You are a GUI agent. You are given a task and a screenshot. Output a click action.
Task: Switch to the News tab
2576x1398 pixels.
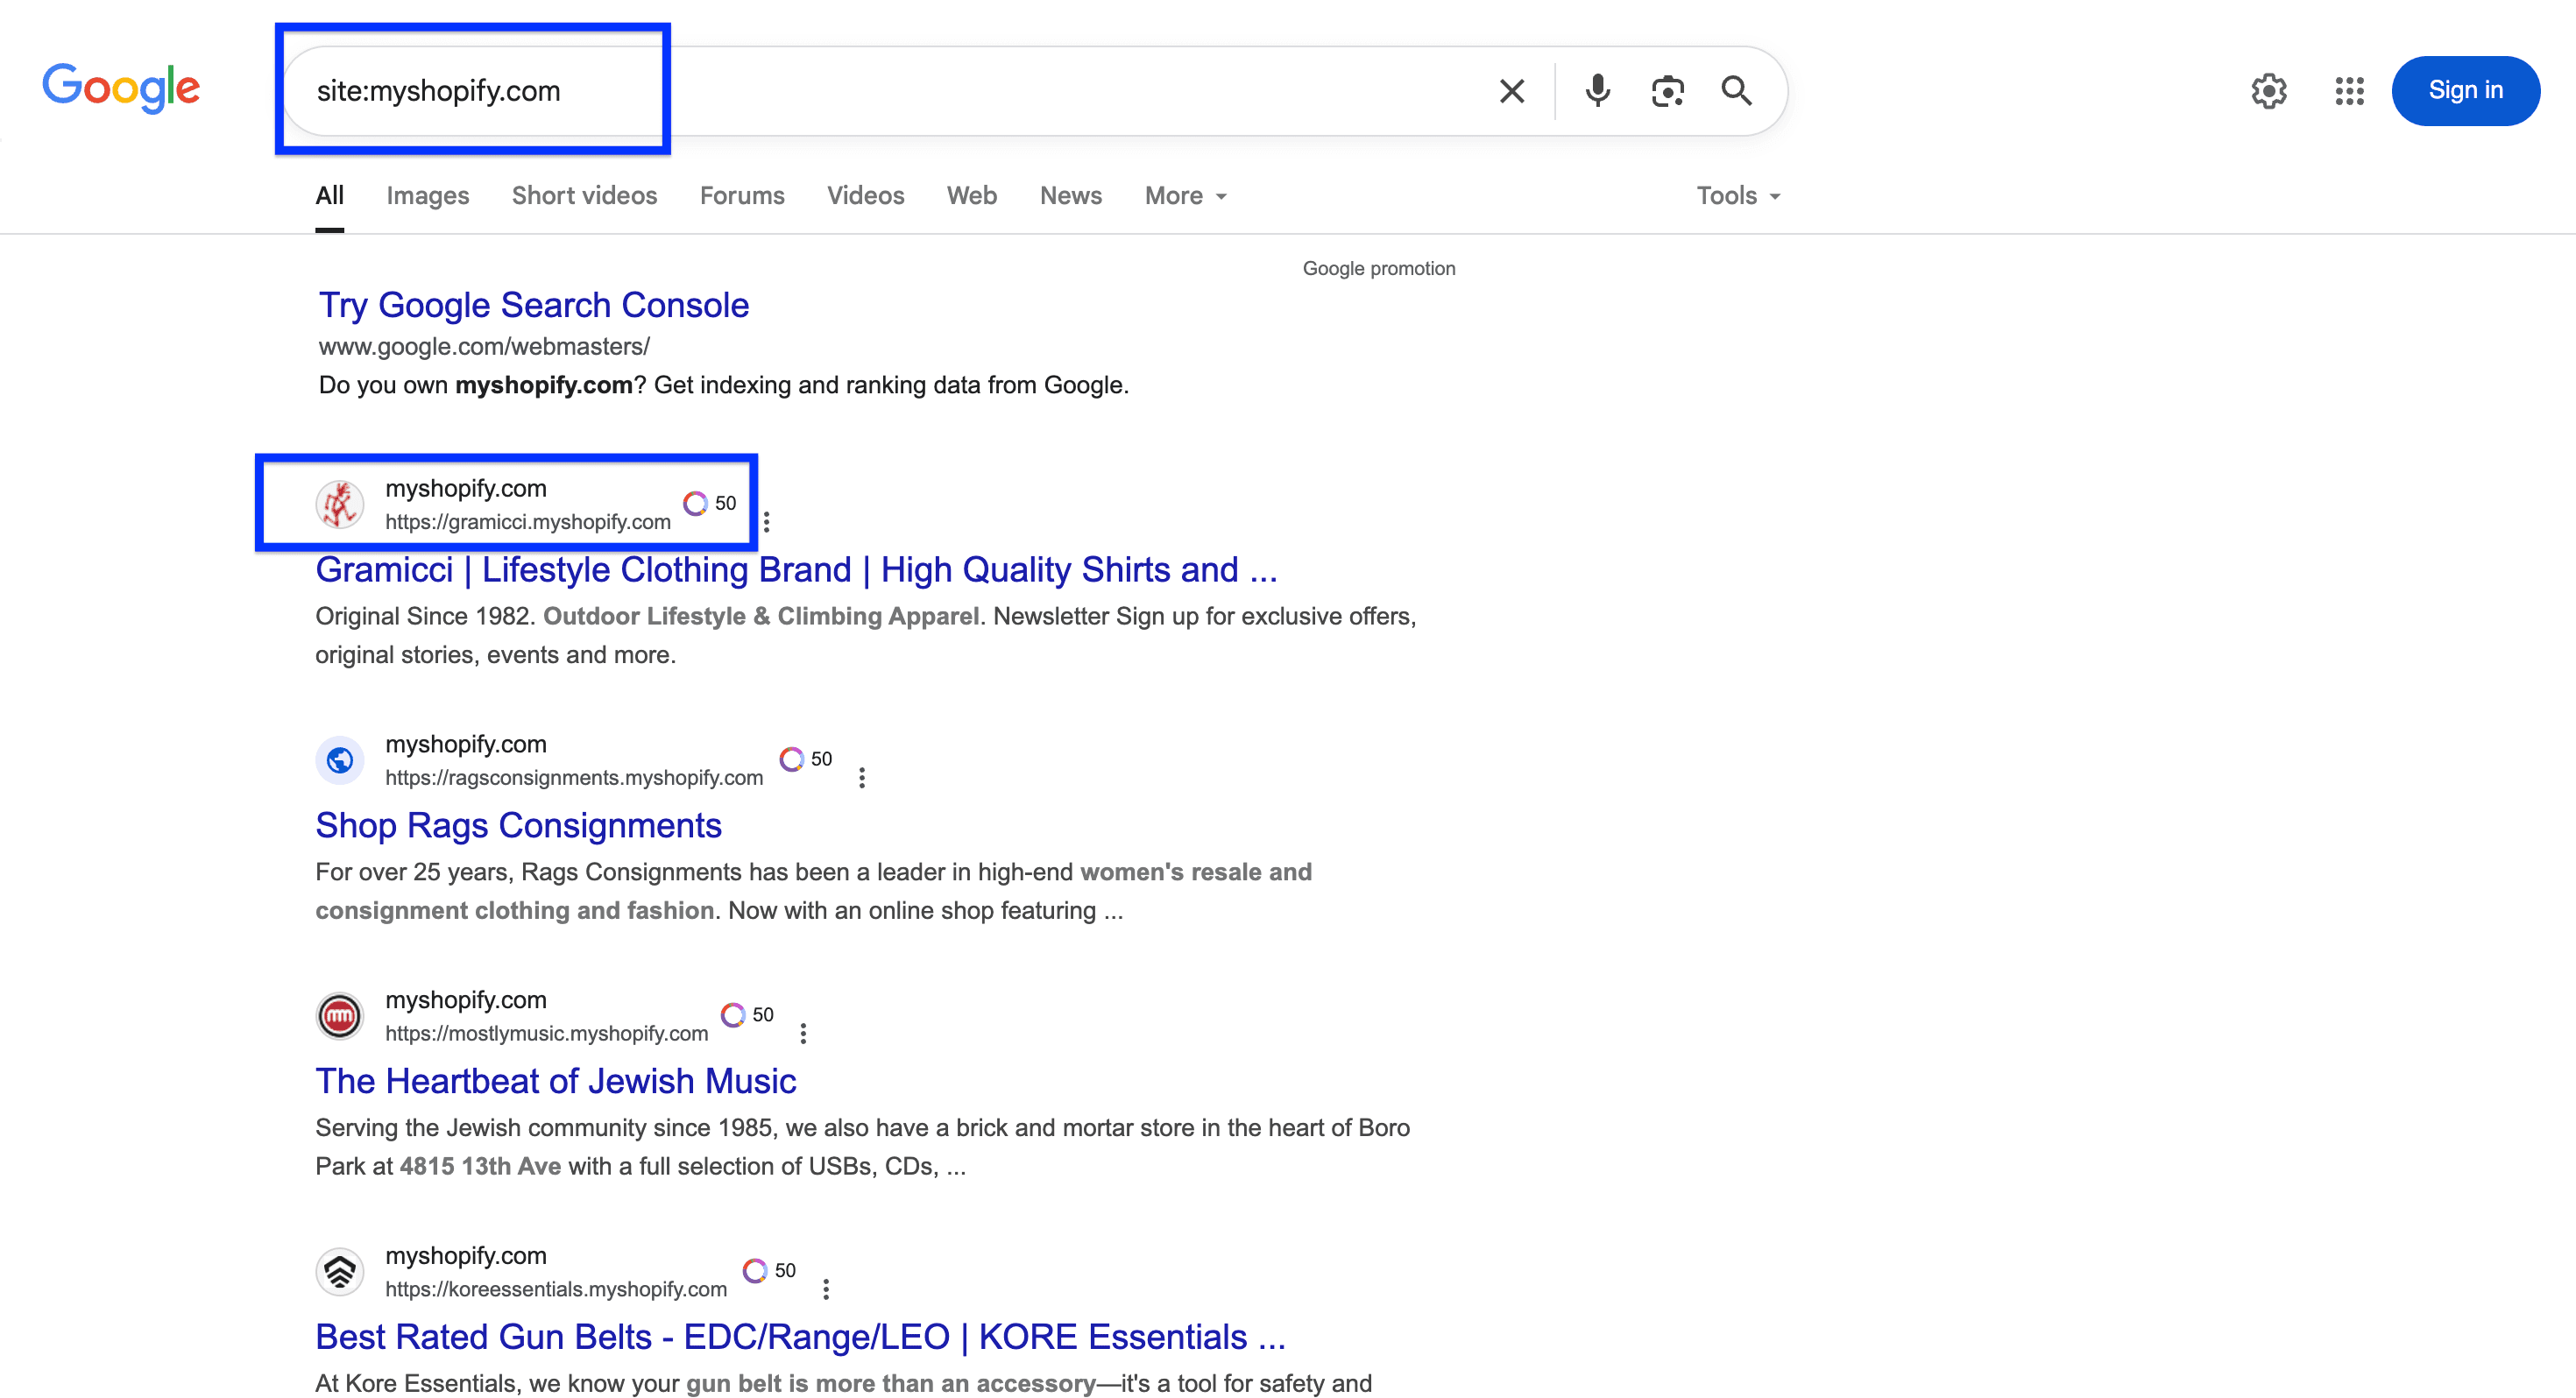click(x=1070, y=195)
